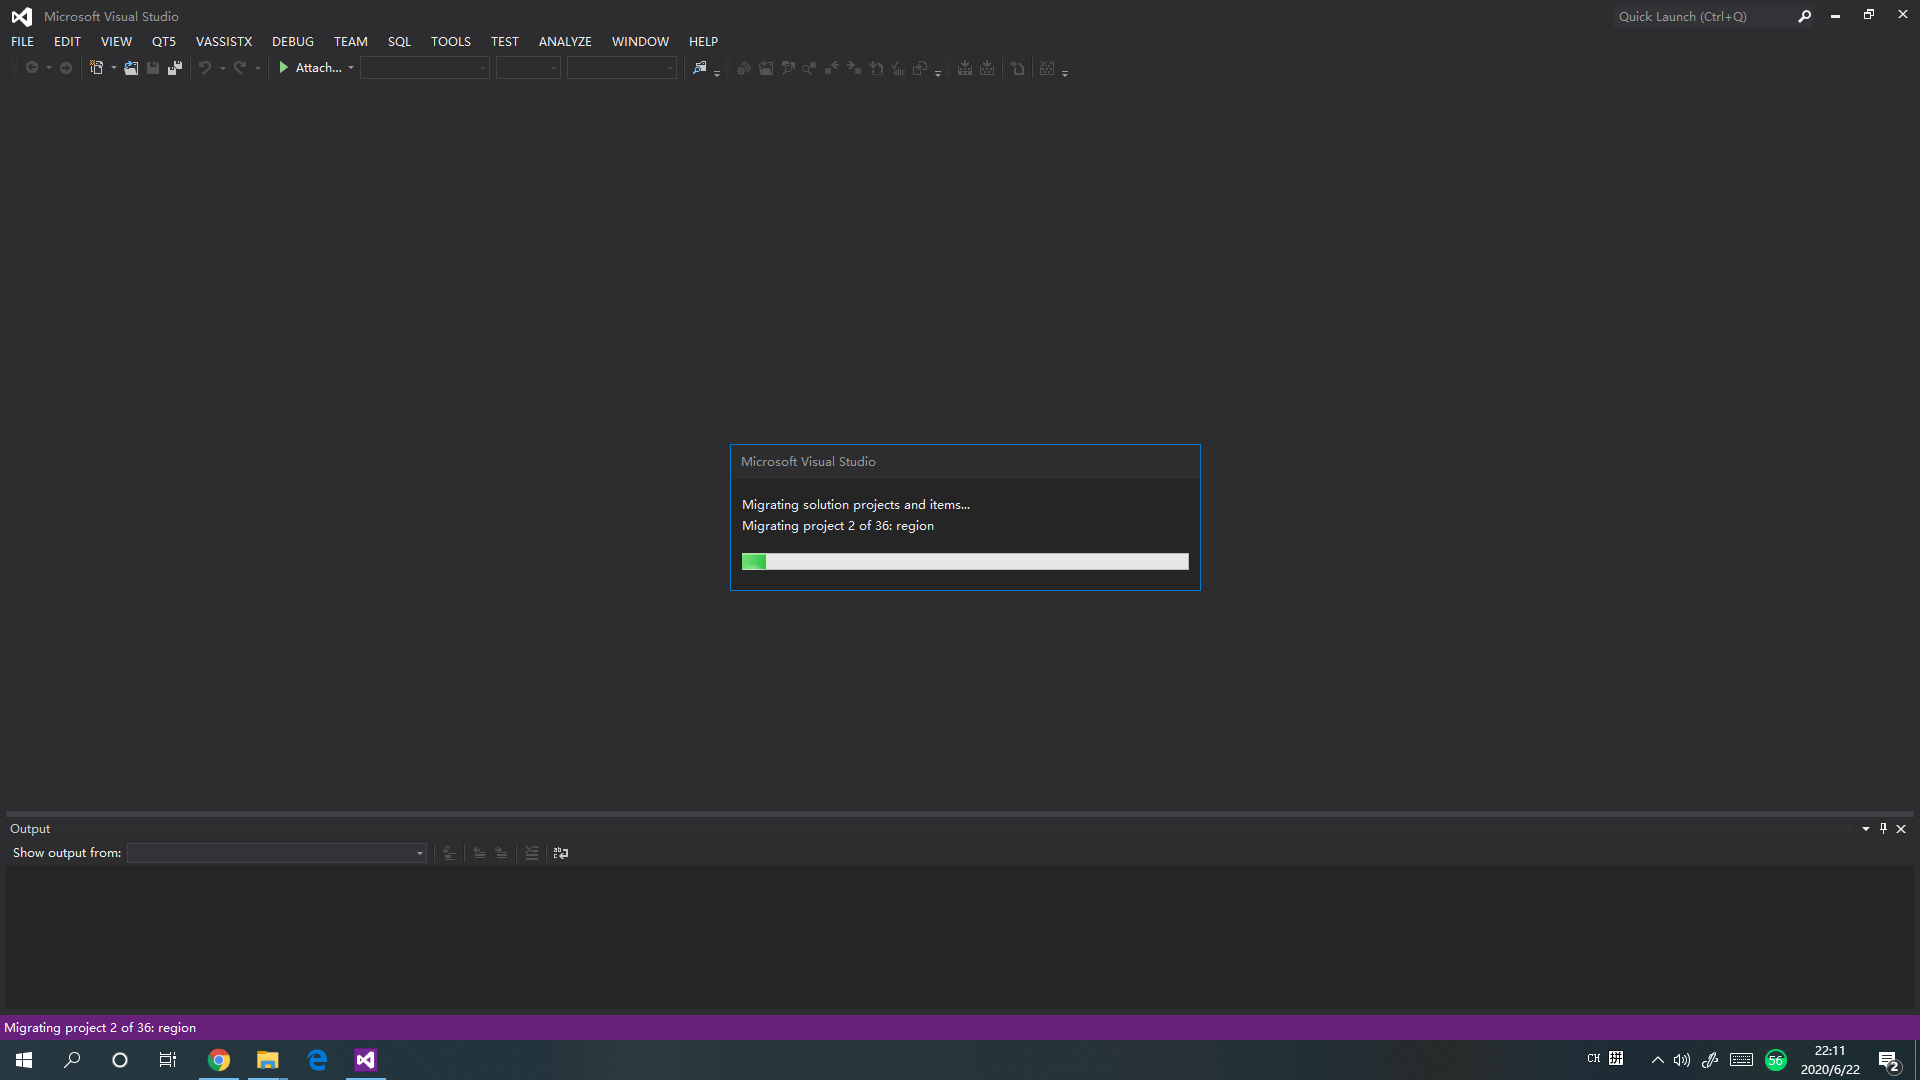Open the VASSISTX menu
The width and height of the screenshot is (1920, 1080).
click(x=223, y=41)
